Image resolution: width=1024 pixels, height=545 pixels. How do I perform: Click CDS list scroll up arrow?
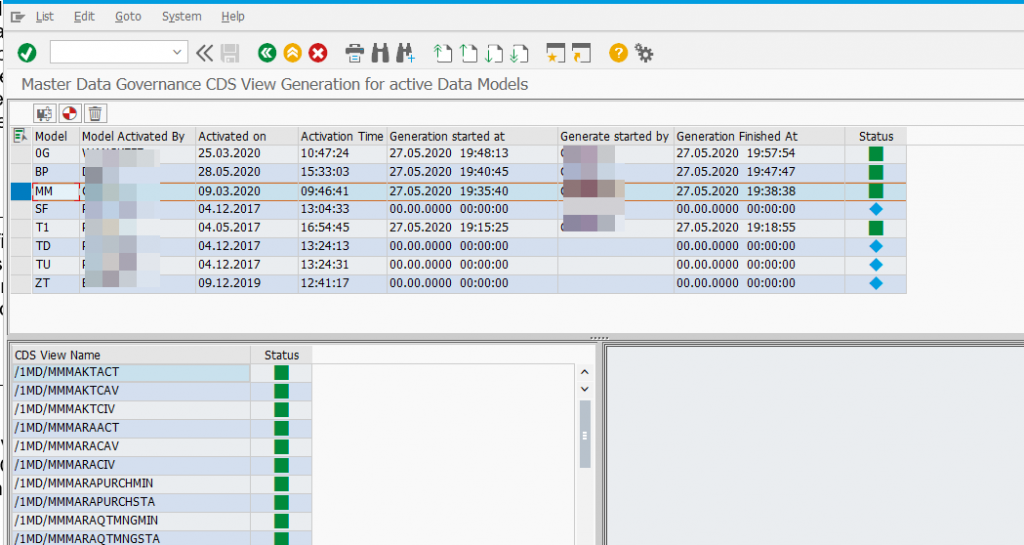click(x=584, y=372)
